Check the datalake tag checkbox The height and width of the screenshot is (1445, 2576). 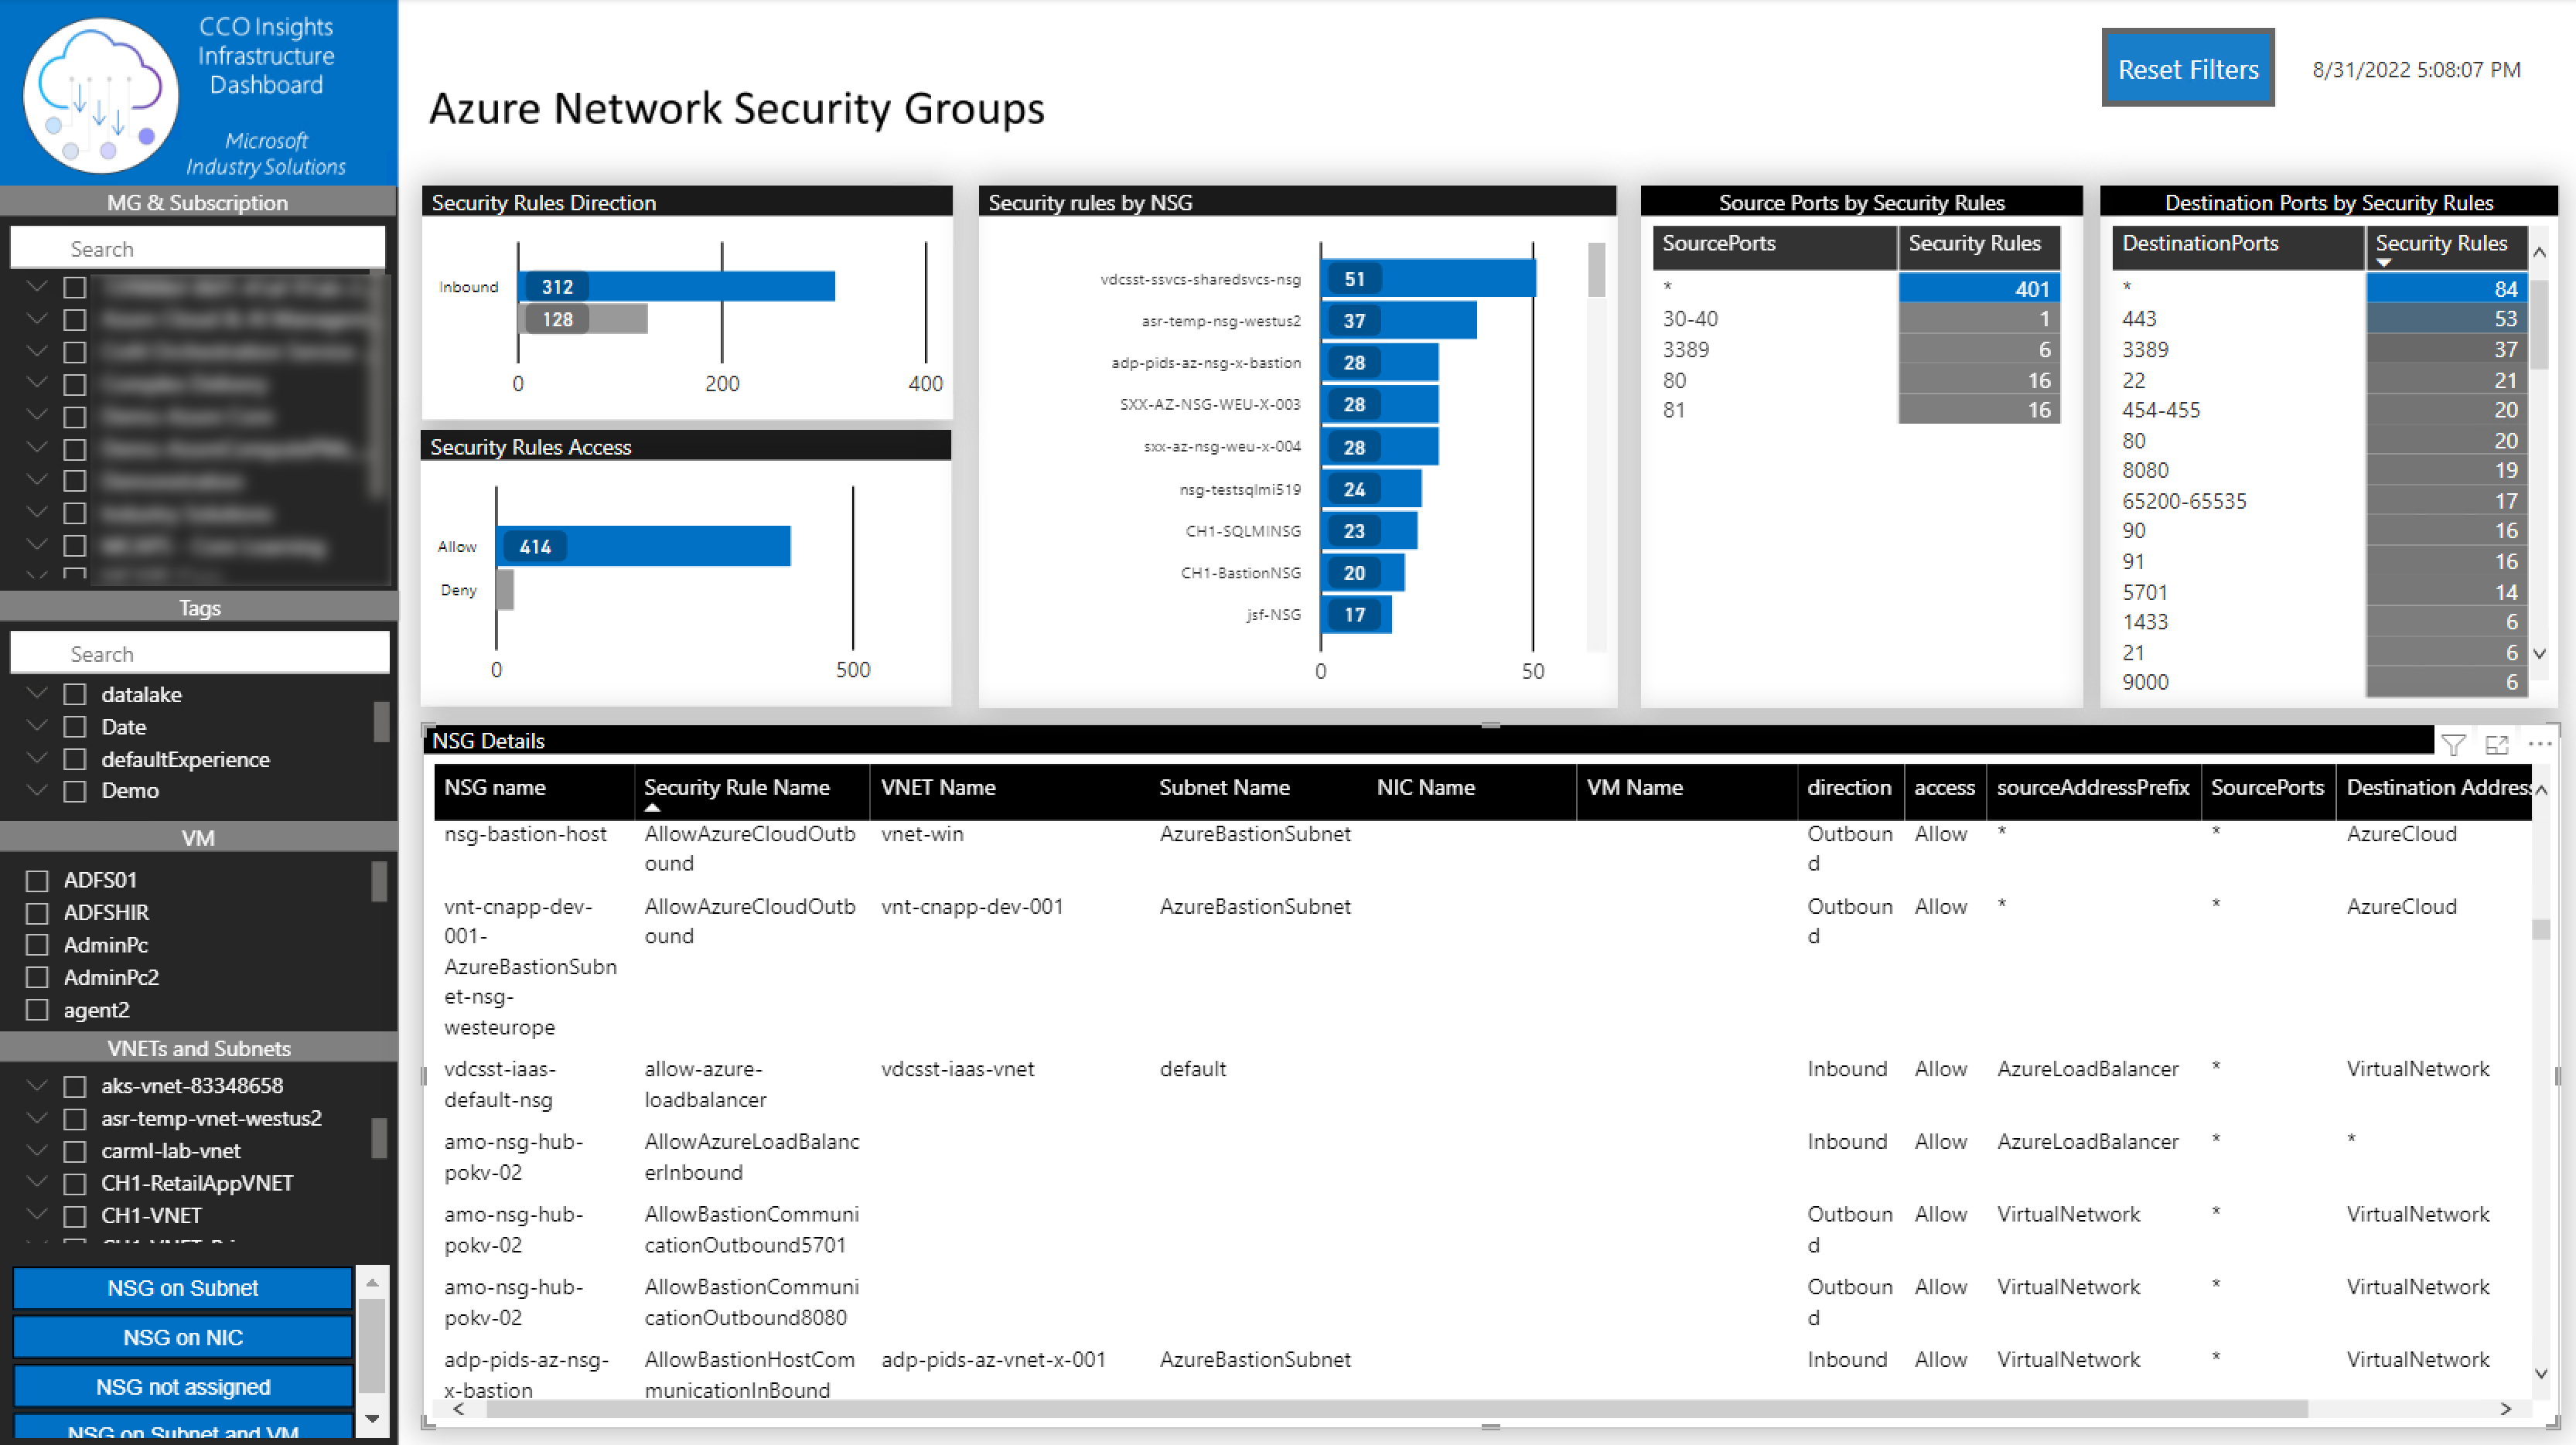[74, 694]
